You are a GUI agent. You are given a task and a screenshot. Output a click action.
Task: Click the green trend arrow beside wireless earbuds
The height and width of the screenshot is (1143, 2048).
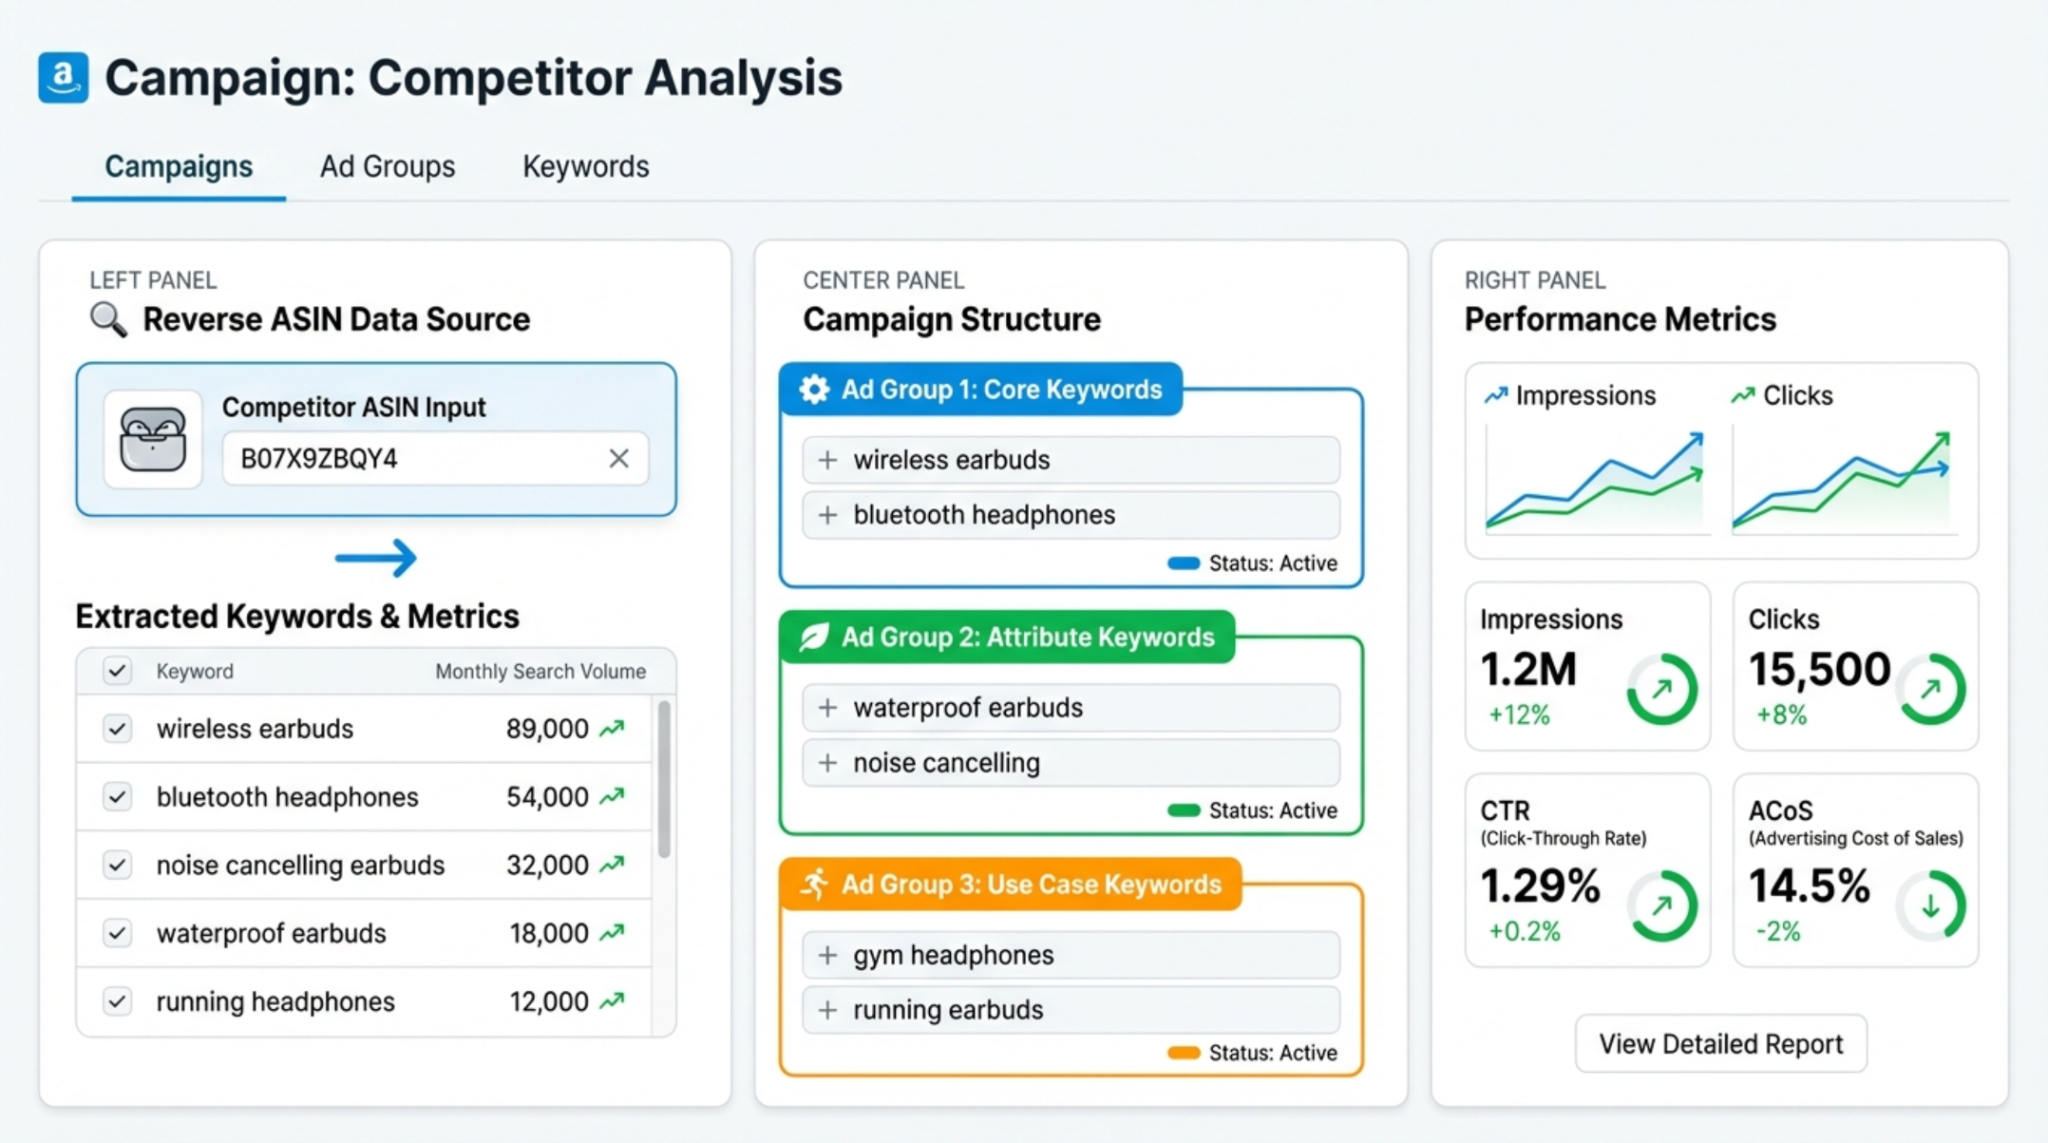(x=612, y=728)
